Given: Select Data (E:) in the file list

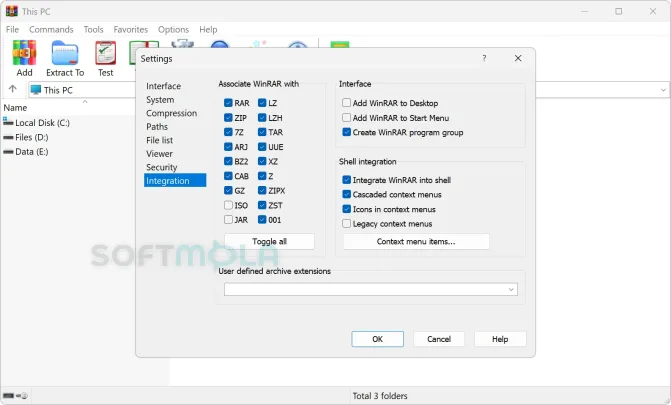Looking at the screenshot, I should (32, 152).
